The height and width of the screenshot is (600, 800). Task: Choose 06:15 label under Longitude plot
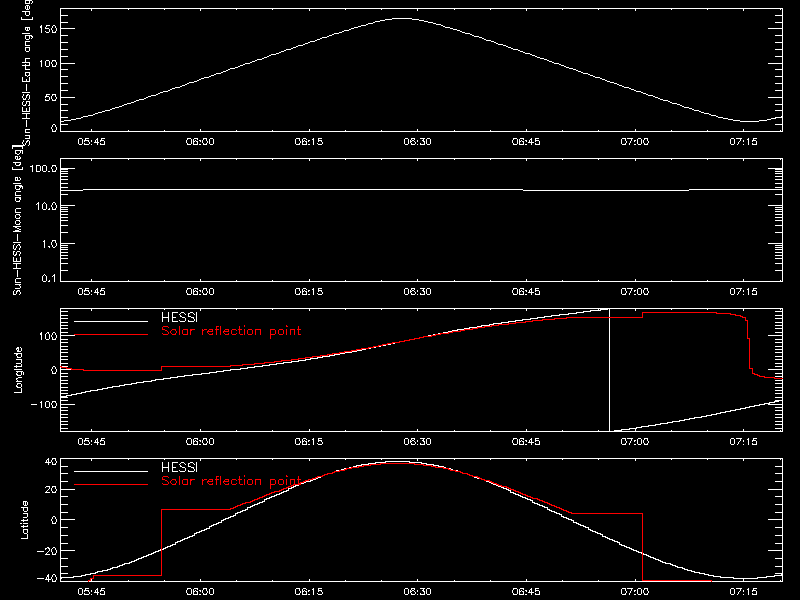click(x=309, y=442)
